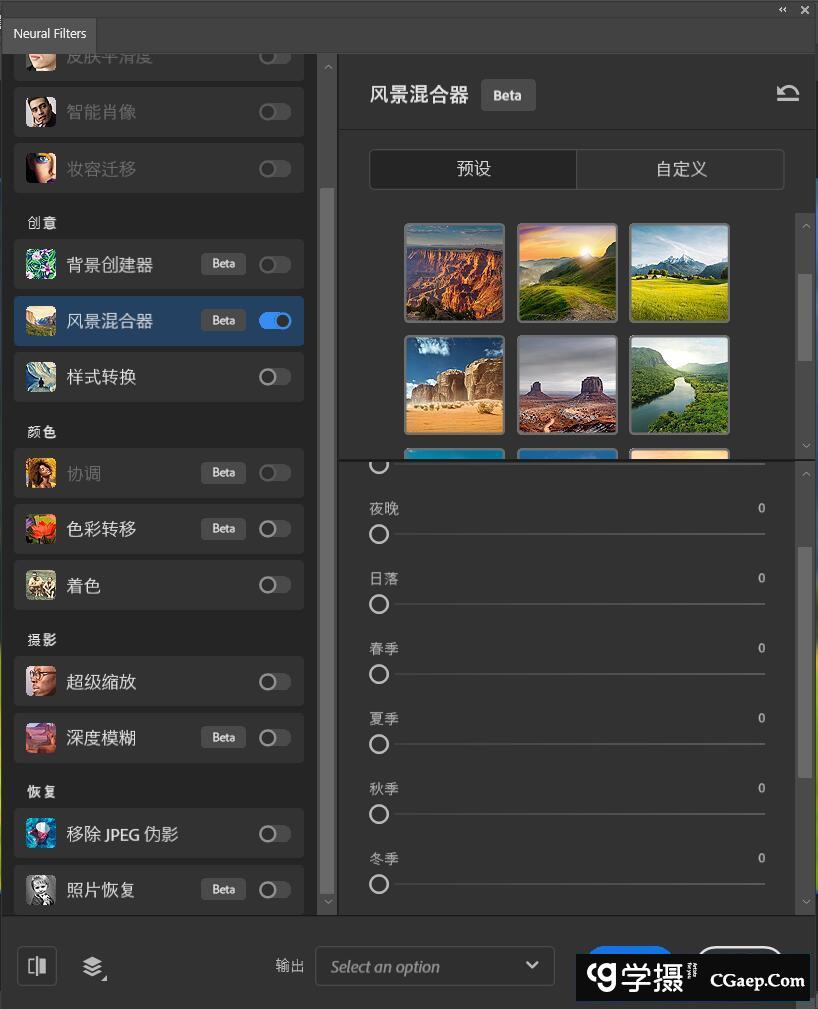Click the 超级缩放 filter icon

40,681
